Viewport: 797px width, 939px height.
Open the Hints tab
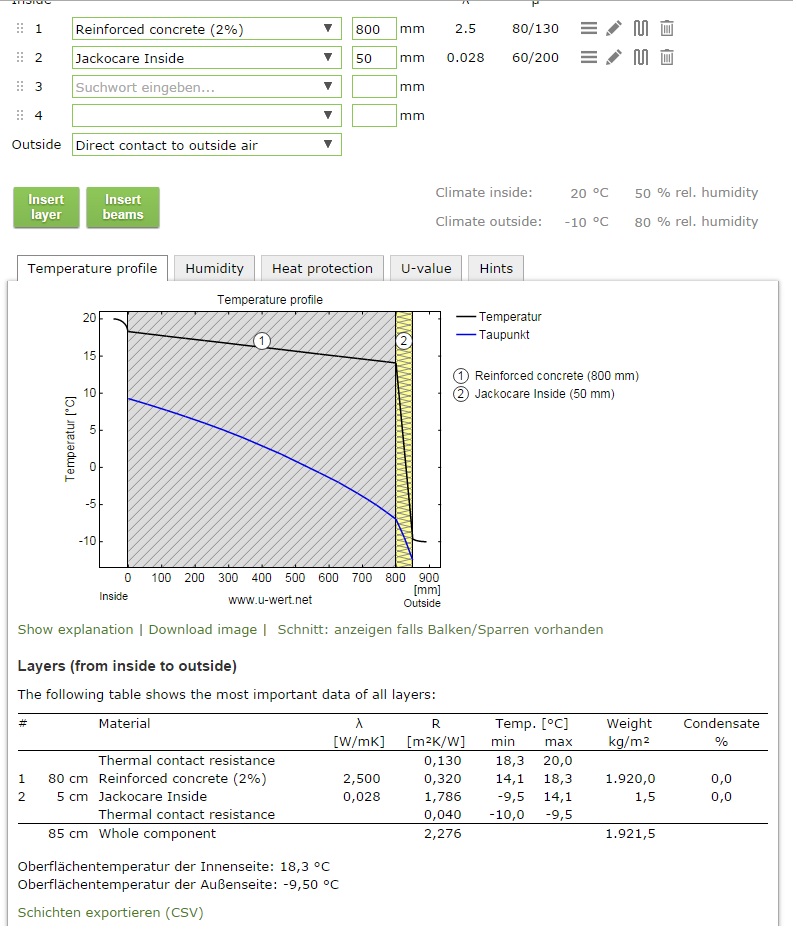tap(496, 268)
